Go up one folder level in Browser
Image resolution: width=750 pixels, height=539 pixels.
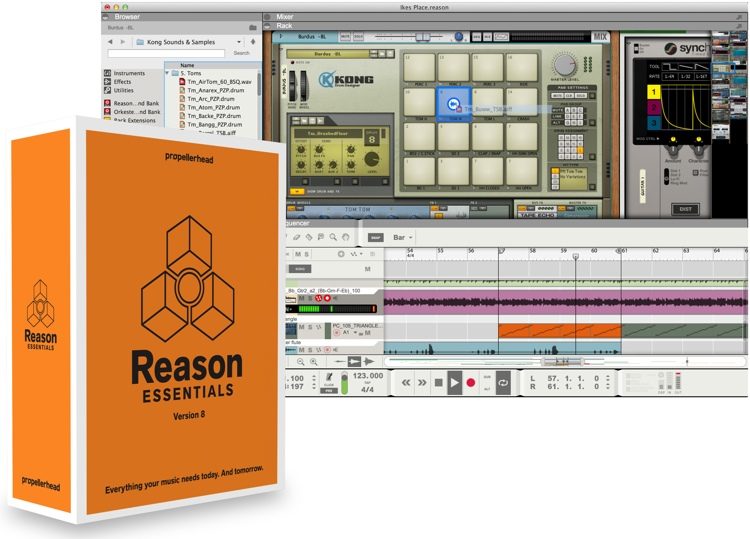(x=253, y=42)
